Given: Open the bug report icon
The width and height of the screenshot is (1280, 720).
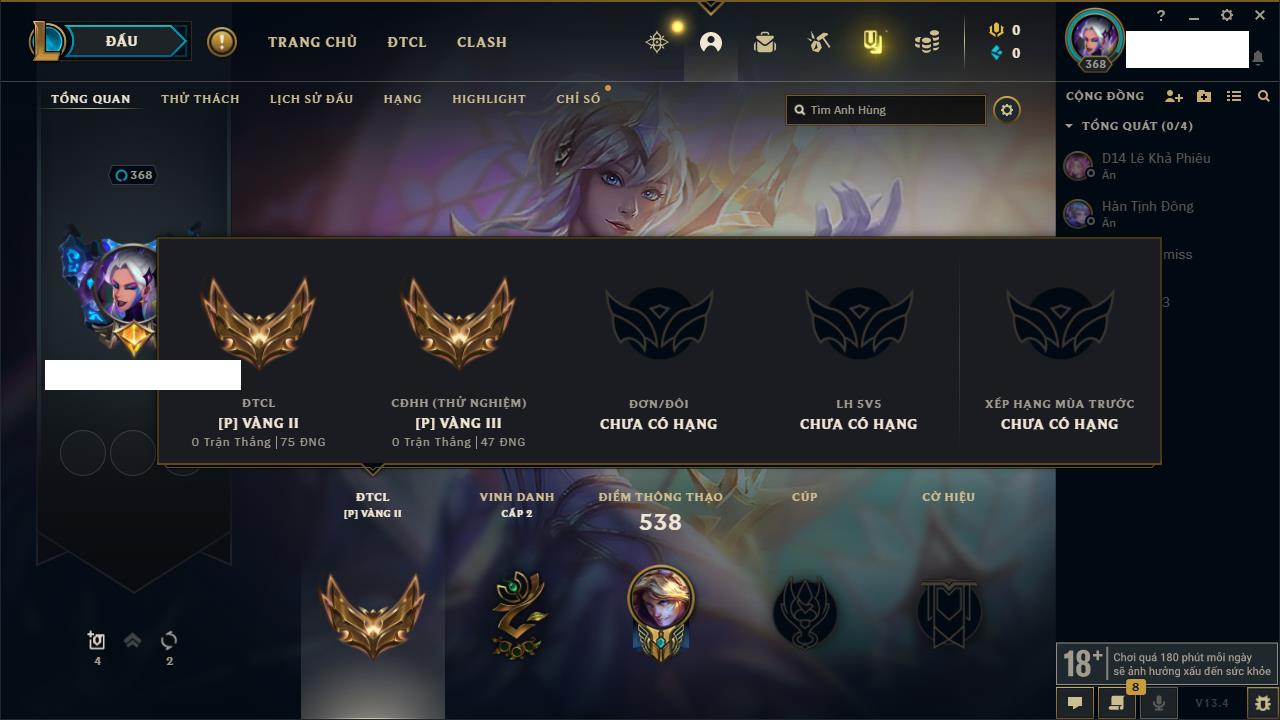Looking at the screenshot, I should click(x=1262, y=703).
